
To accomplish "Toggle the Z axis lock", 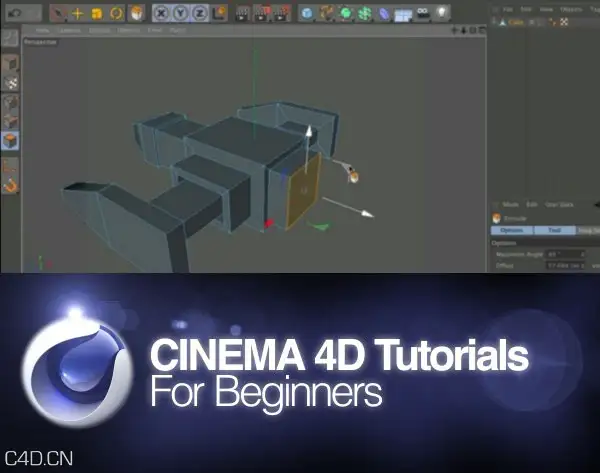I will pyautogui.click(x=200, y=14).
